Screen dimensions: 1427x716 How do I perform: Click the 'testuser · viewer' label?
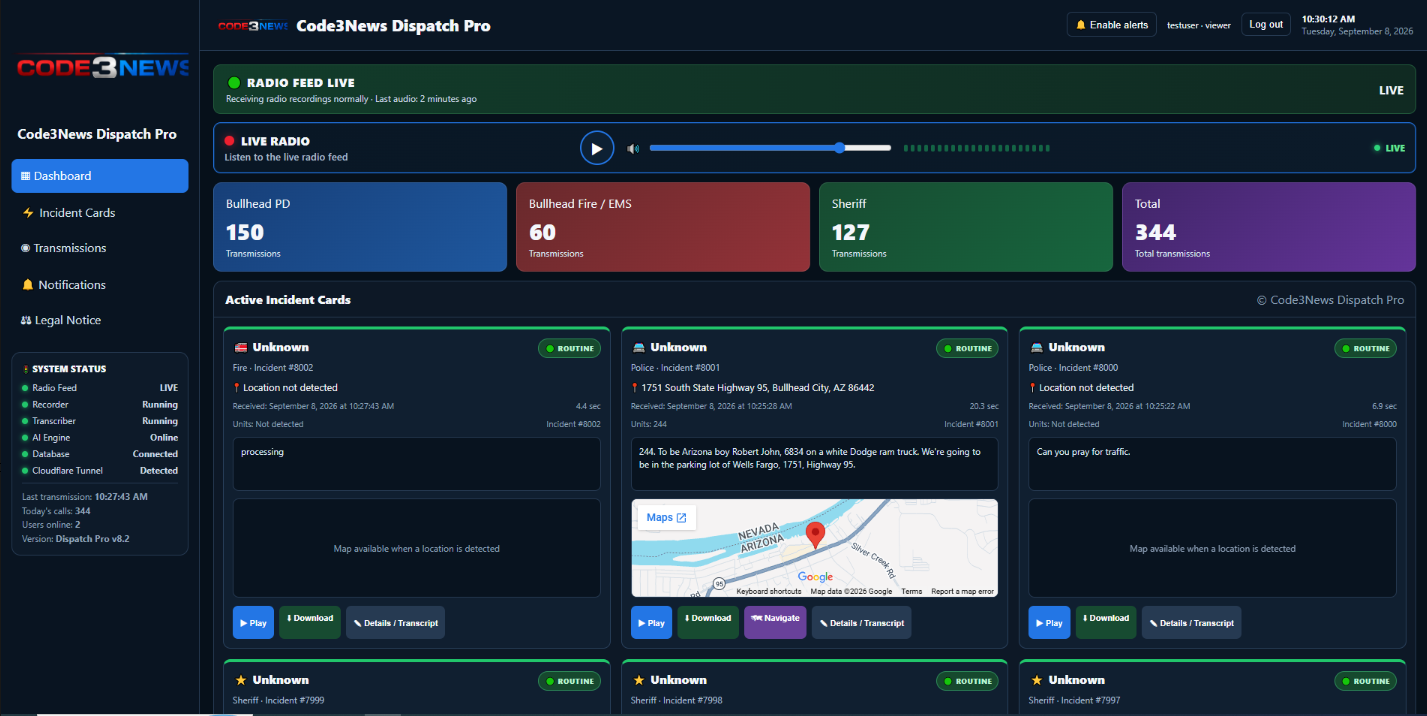click(1199, 26)
